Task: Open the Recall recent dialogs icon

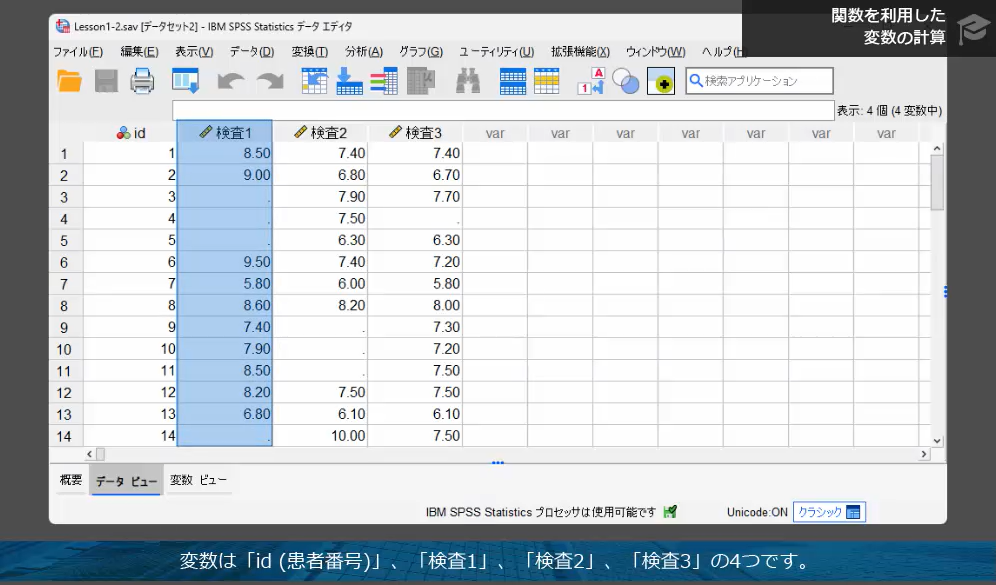Action: 186,81
